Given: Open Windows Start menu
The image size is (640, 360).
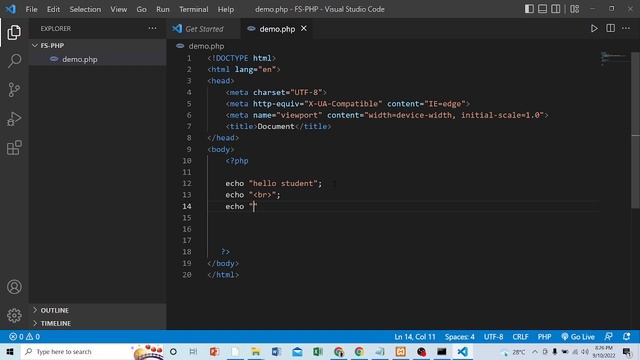Looking at the screenshot, I should (x=10, y=351).
